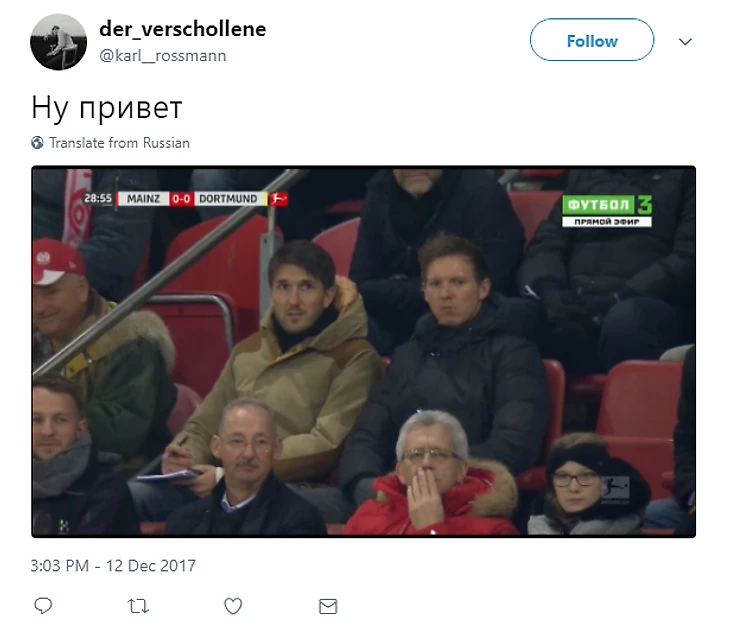Click the faded Bundesliga watermark in the photo's corner
The height and width of the screenshot is (629, 730).
tap(614, 489)
